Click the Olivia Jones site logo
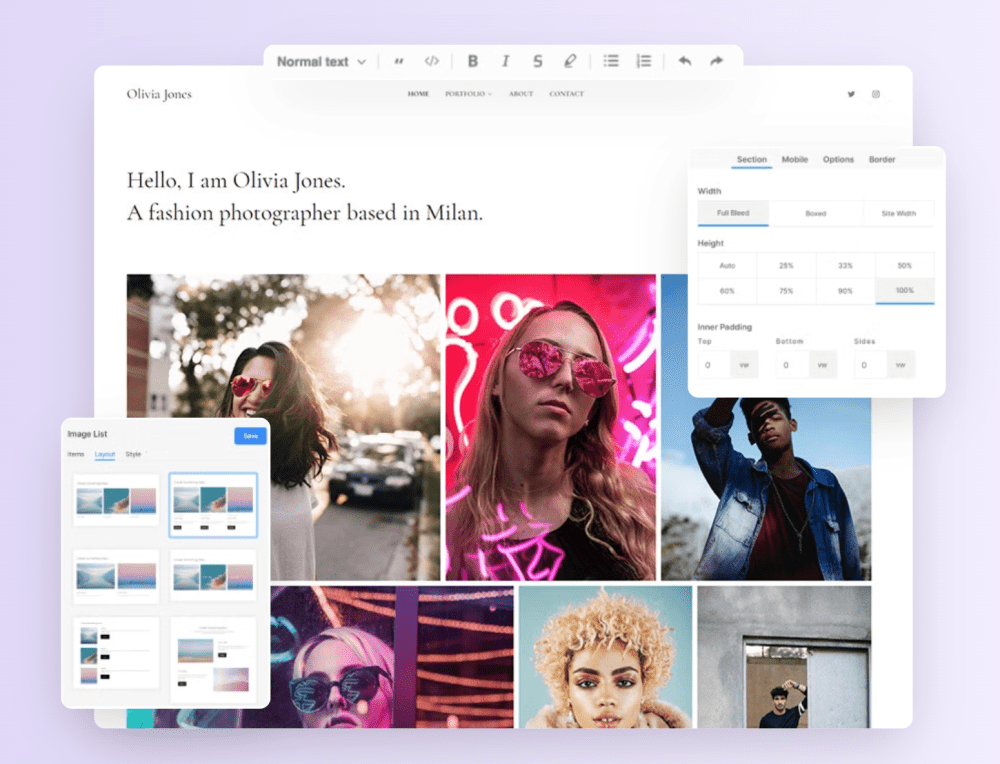This screenshot has width=1000, height=764. pyautogui.click(x=159, y=94)
